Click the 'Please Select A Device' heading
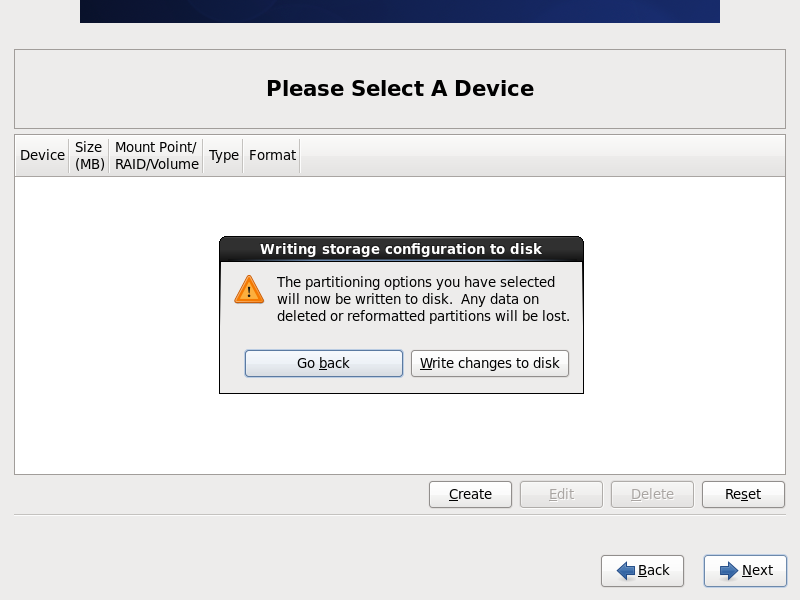The height and width of the screenshot is (600, 800). pos(400,89)
